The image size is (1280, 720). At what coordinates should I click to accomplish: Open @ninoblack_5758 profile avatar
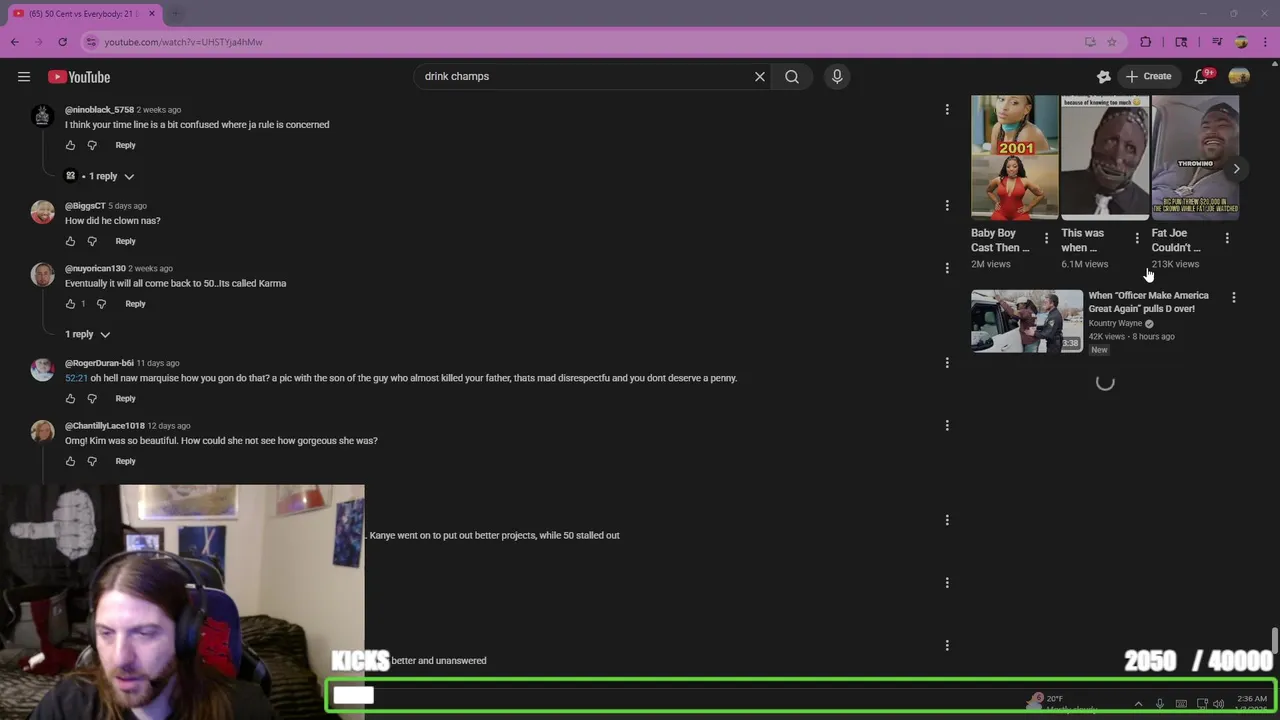42,116
